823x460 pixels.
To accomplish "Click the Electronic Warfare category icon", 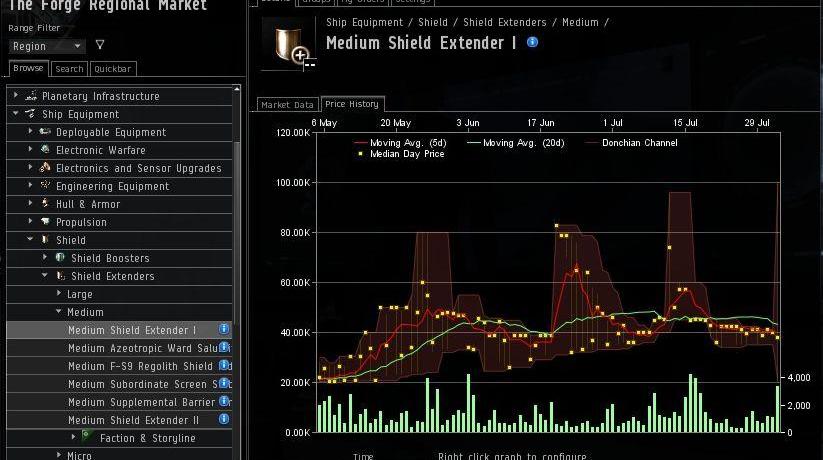I will 45,150.
